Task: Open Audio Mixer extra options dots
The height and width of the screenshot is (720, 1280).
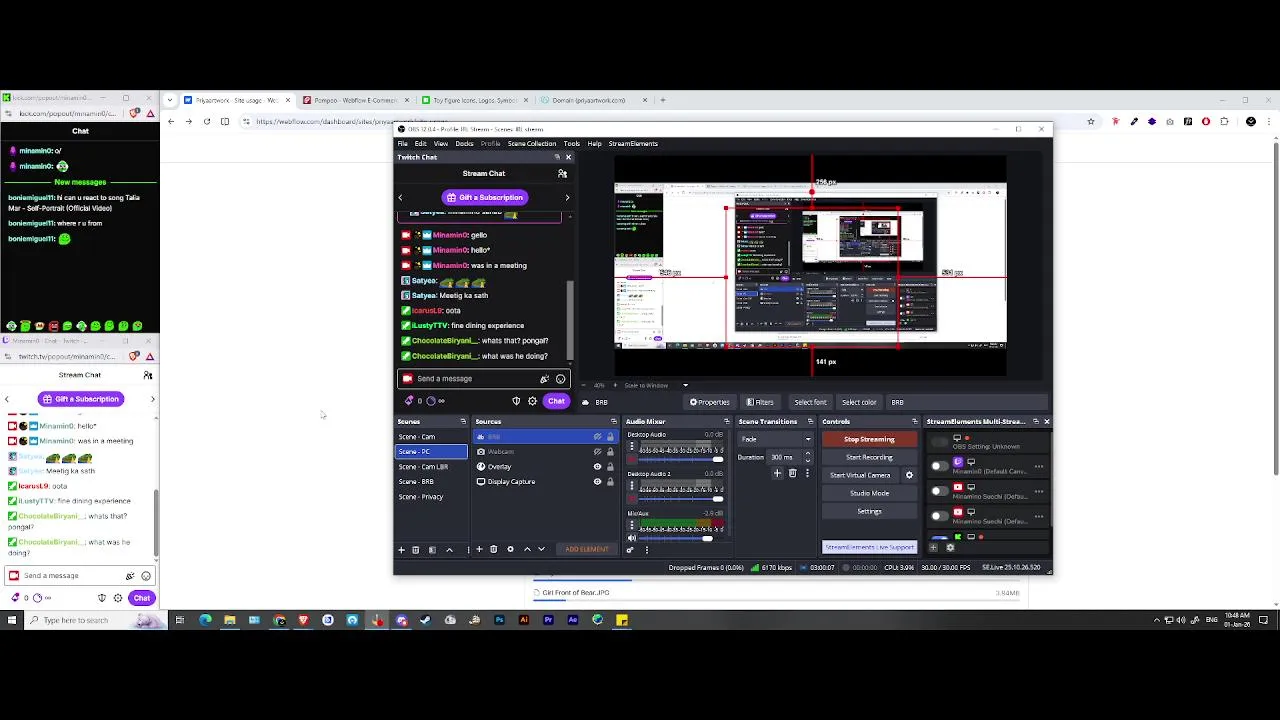Action: (646, 549)
